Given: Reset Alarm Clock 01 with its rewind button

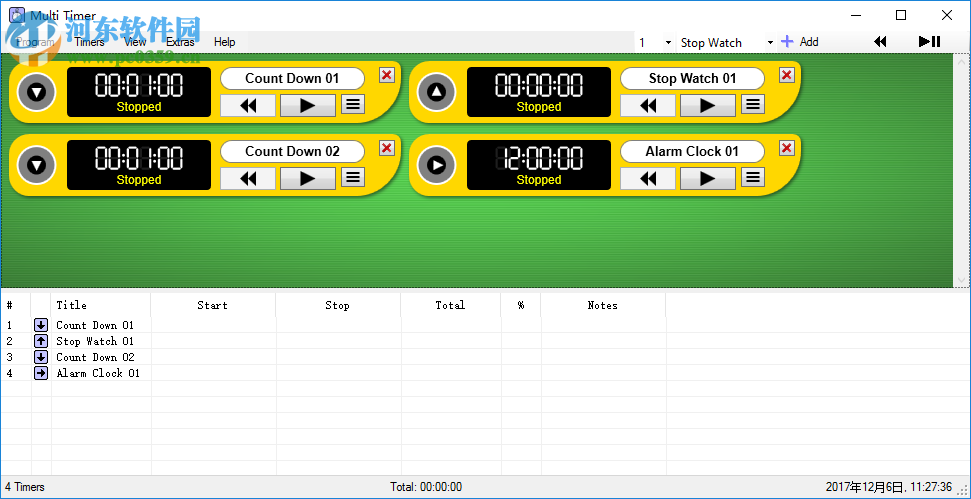Looking at the screenshot, I should pos(648,178).
